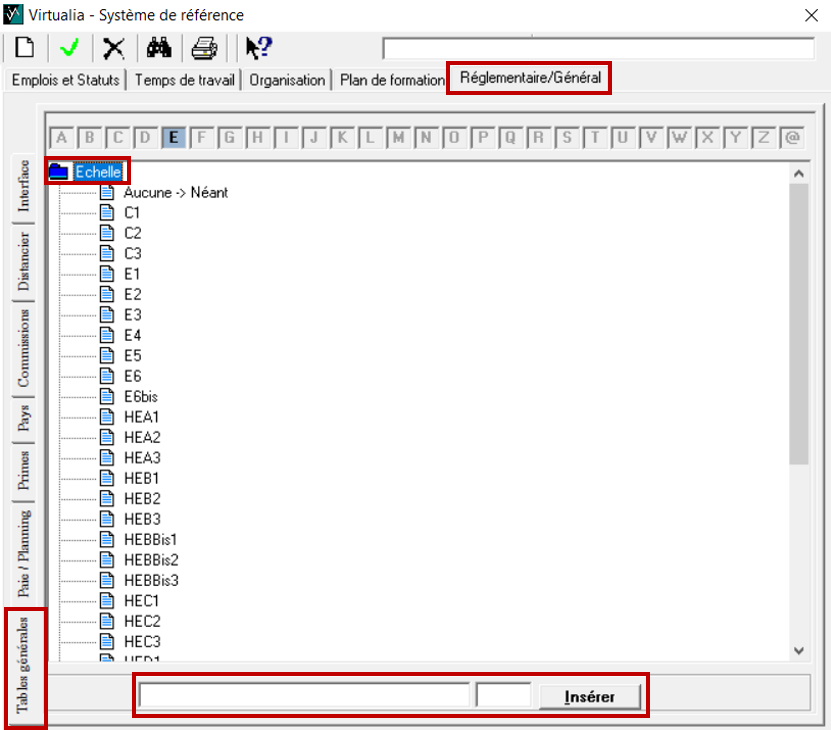Click the long text field beside Insérer
The image size is (831, 730).
coord(304,696)
